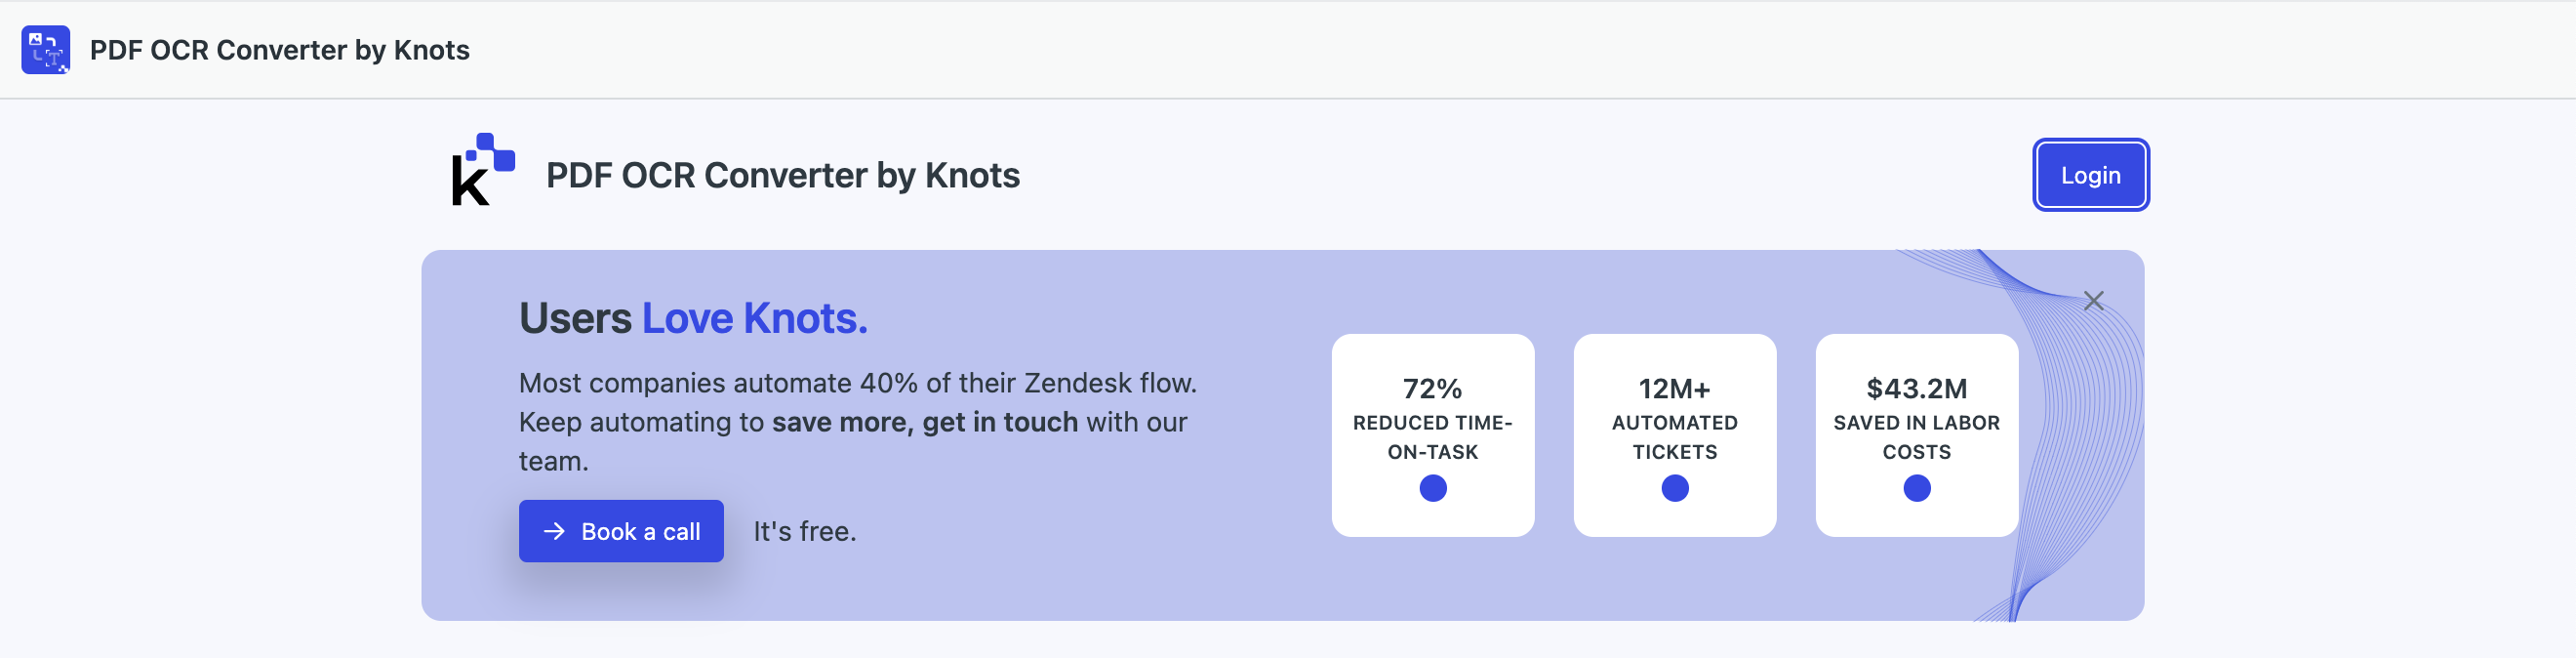
Task: Click the Knots K logo
Action: 483,170
